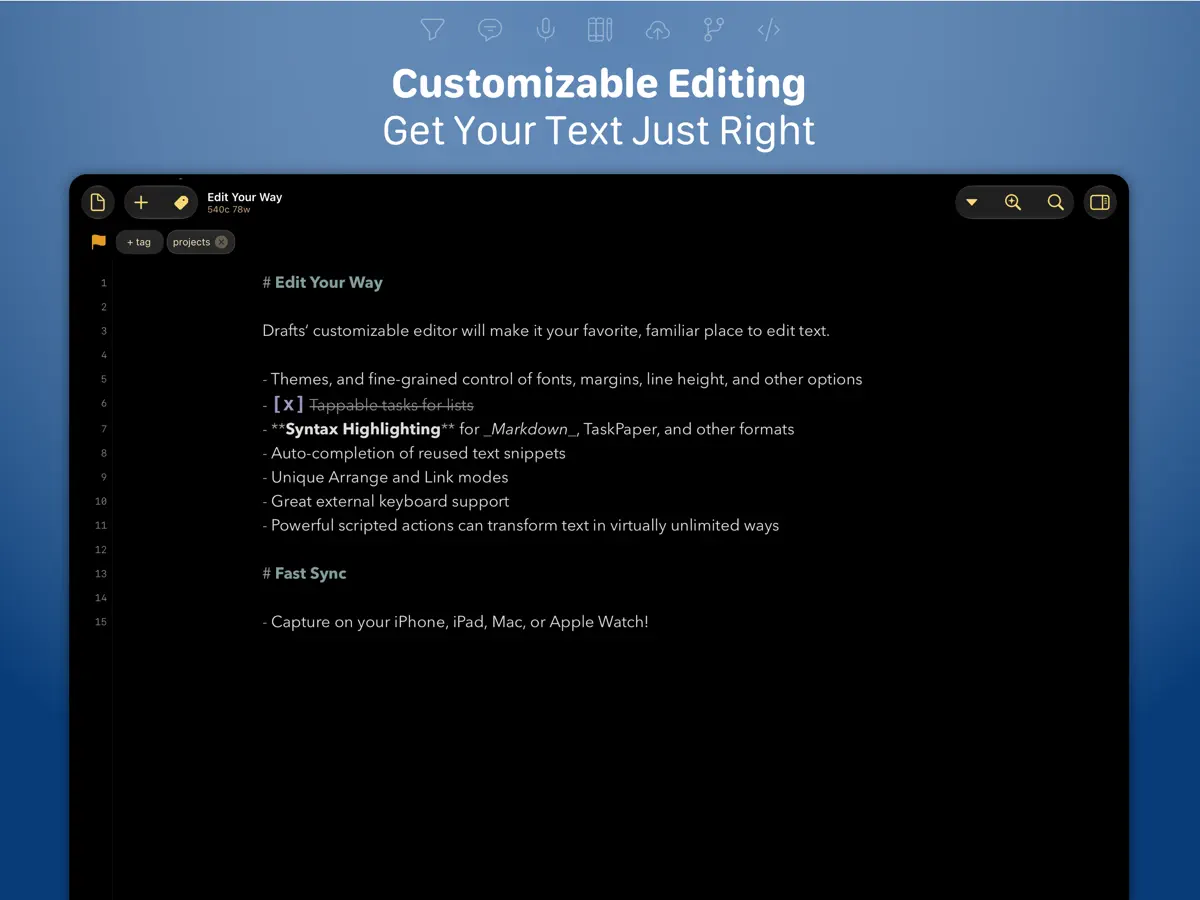Click the line starting 'Drafts' customizable editor'
The width and height of the screenshot is (1200, 900).
(x=546, y=331)
